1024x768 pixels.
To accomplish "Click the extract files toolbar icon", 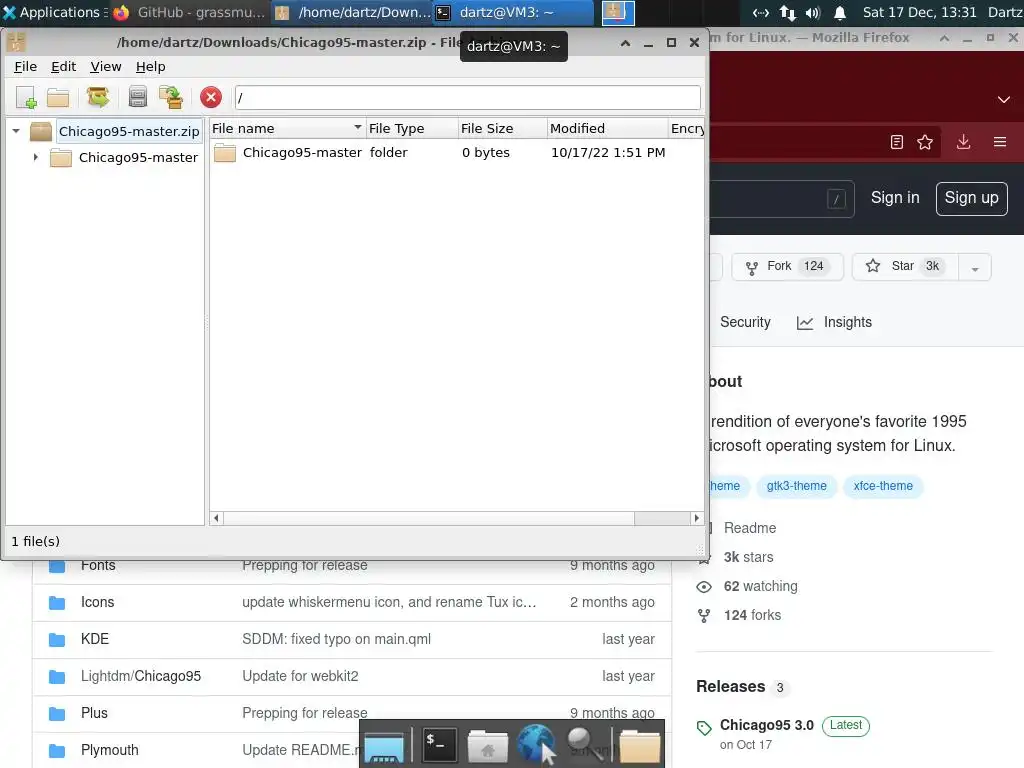I will pos(98,97).
